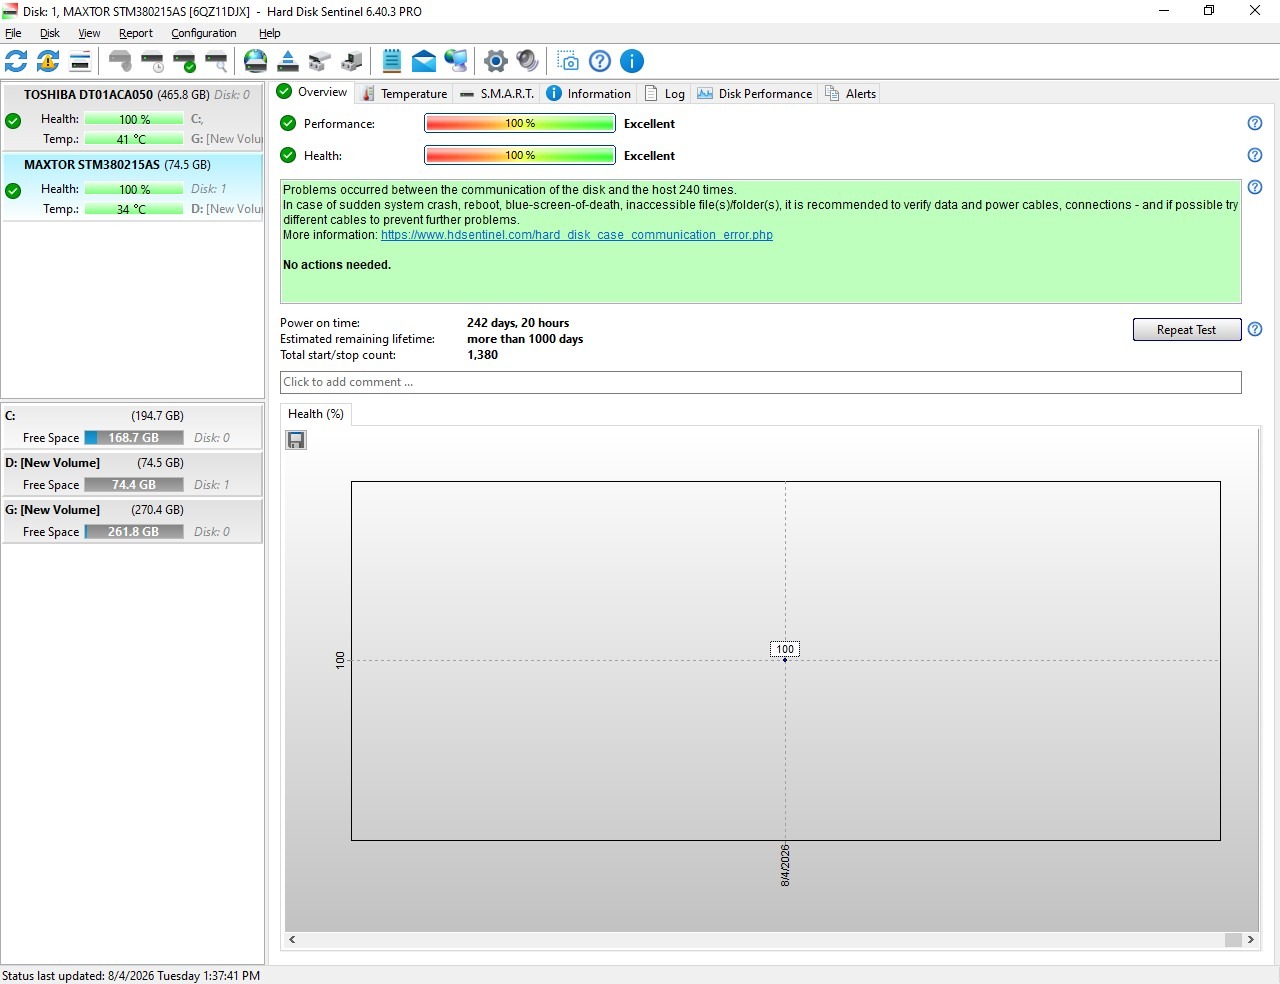
Task: Switch to the Temperature tab
Action: (404, 94)
